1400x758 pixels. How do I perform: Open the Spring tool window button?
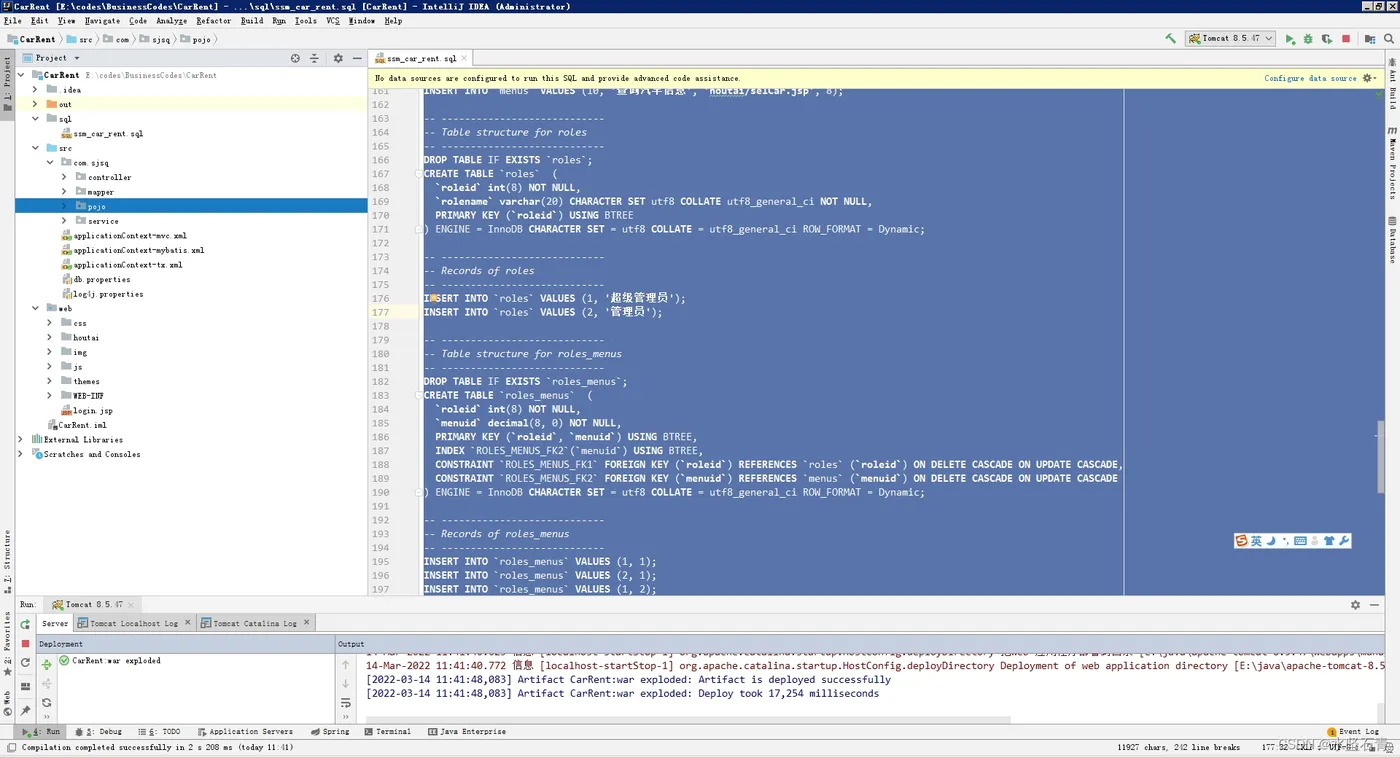point(330,732)
